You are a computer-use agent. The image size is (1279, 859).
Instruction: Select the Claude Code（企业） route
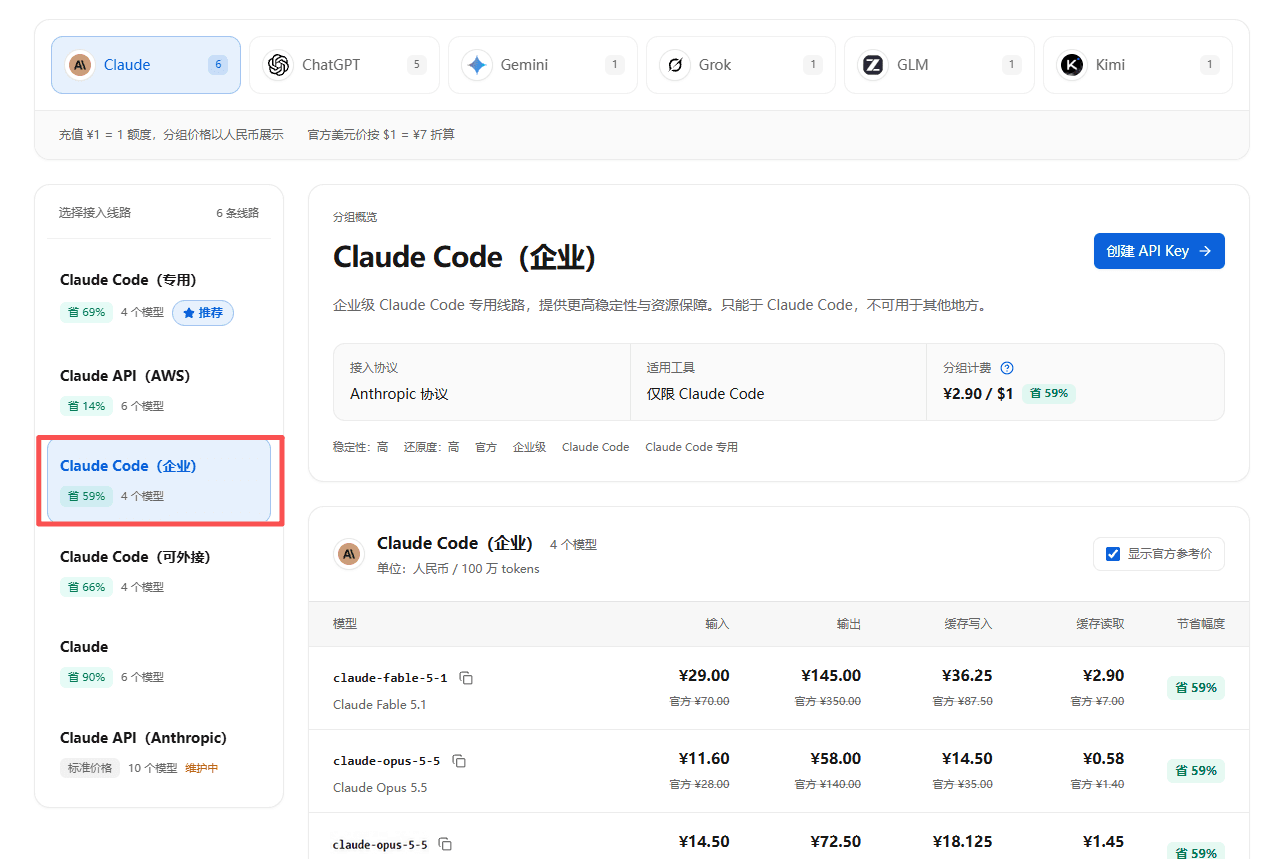click(159, 481)
